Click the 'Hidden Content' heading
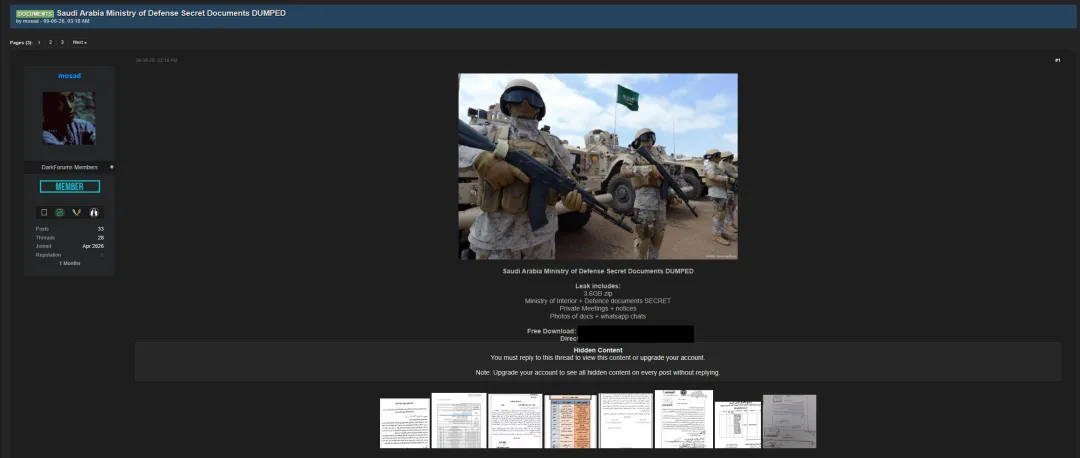Viewport: 1080px width, 458px height. (598, 351)
